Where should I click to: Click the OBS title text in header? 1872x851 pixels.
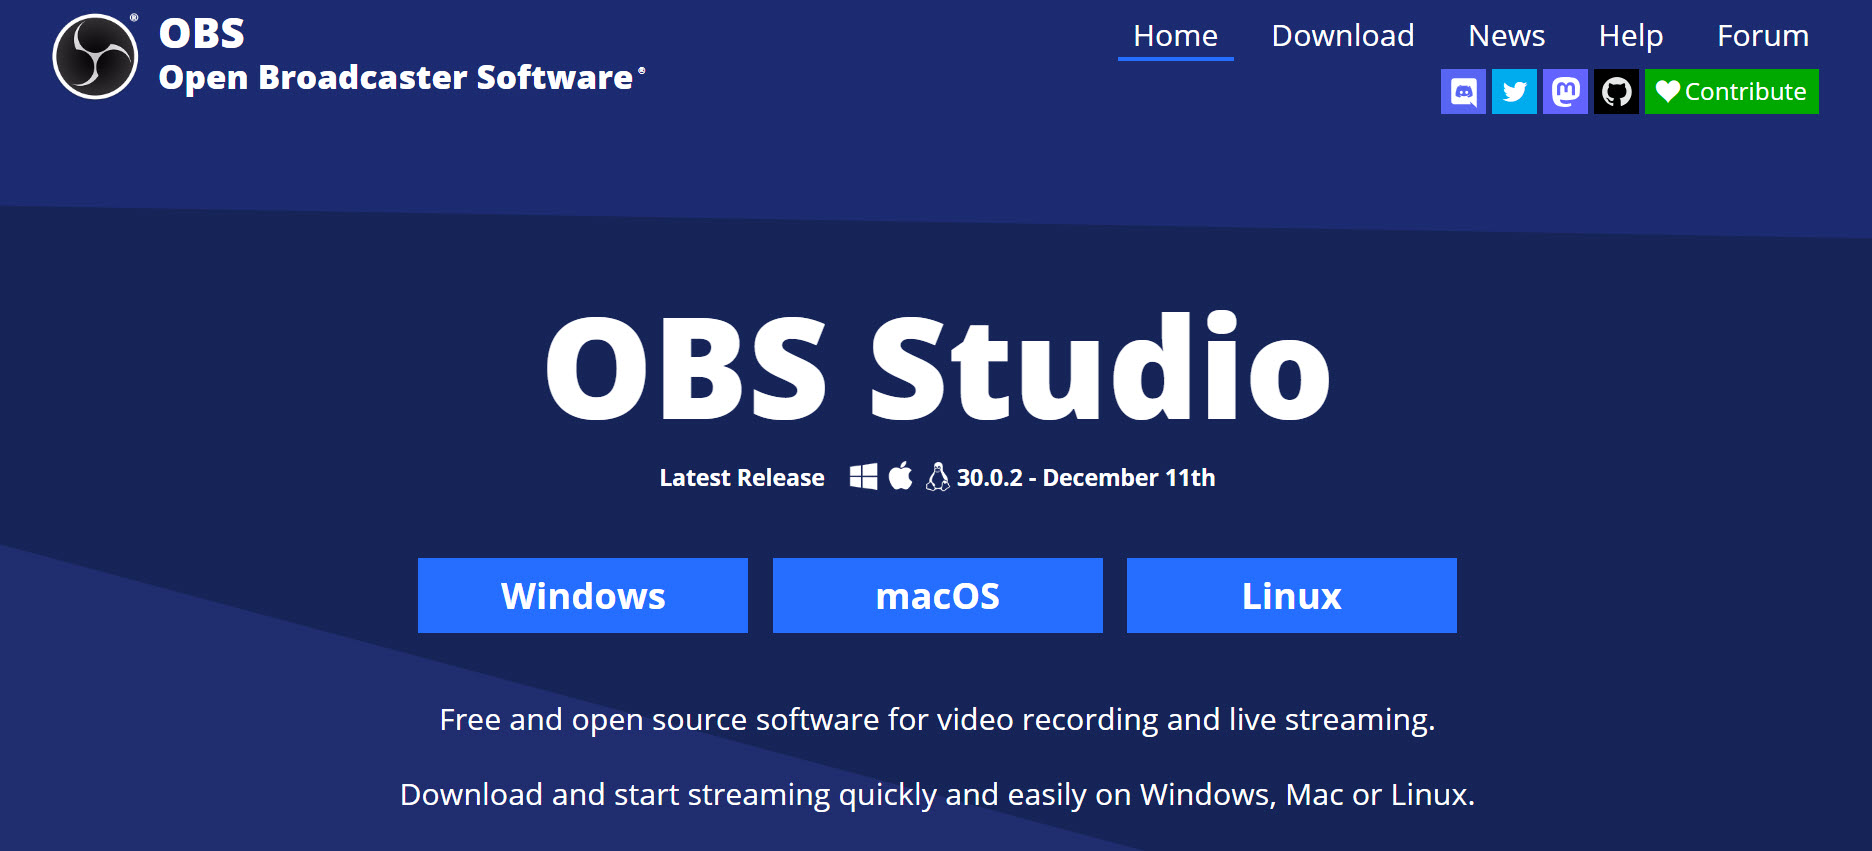[x=201, y=34]
